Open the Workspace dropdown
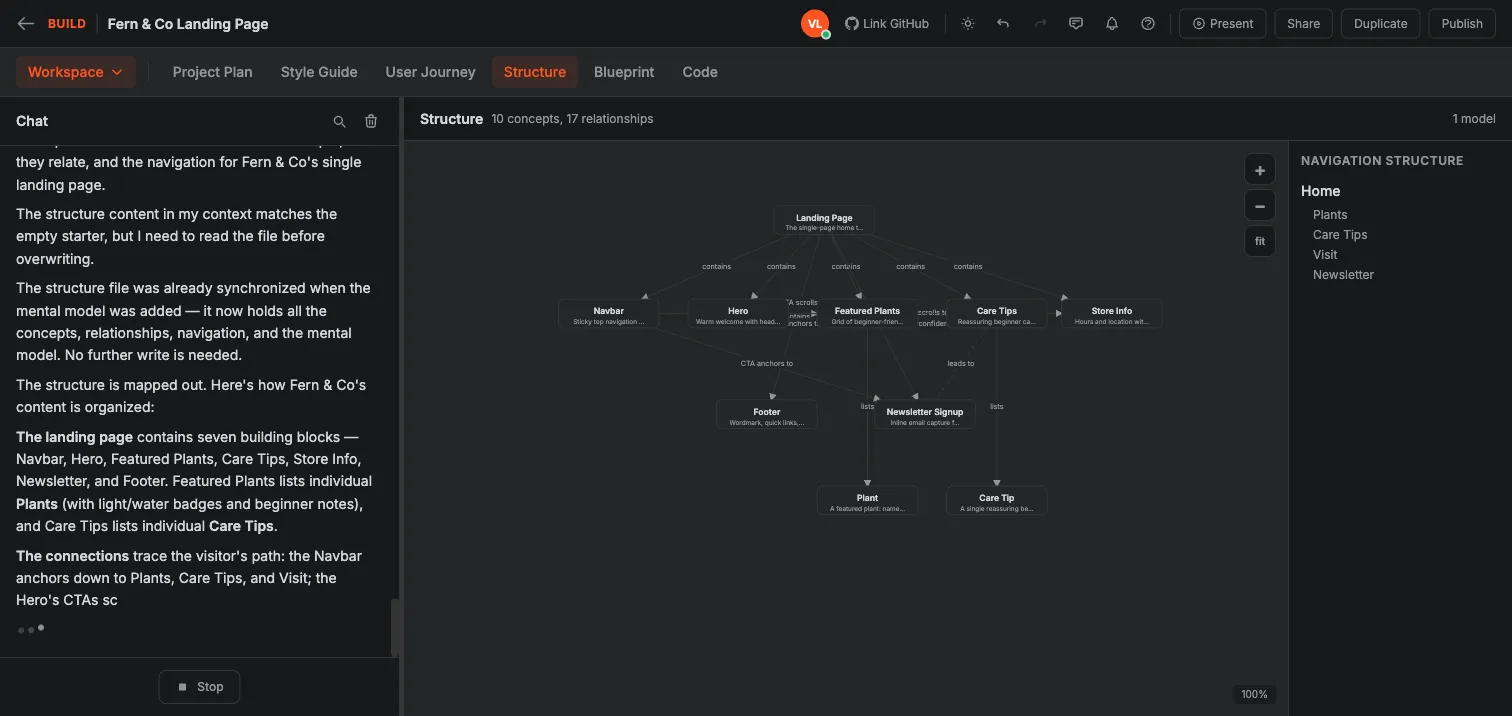Image resolution: width=1512 pixels, height=716 pixels. pos(75,72)
